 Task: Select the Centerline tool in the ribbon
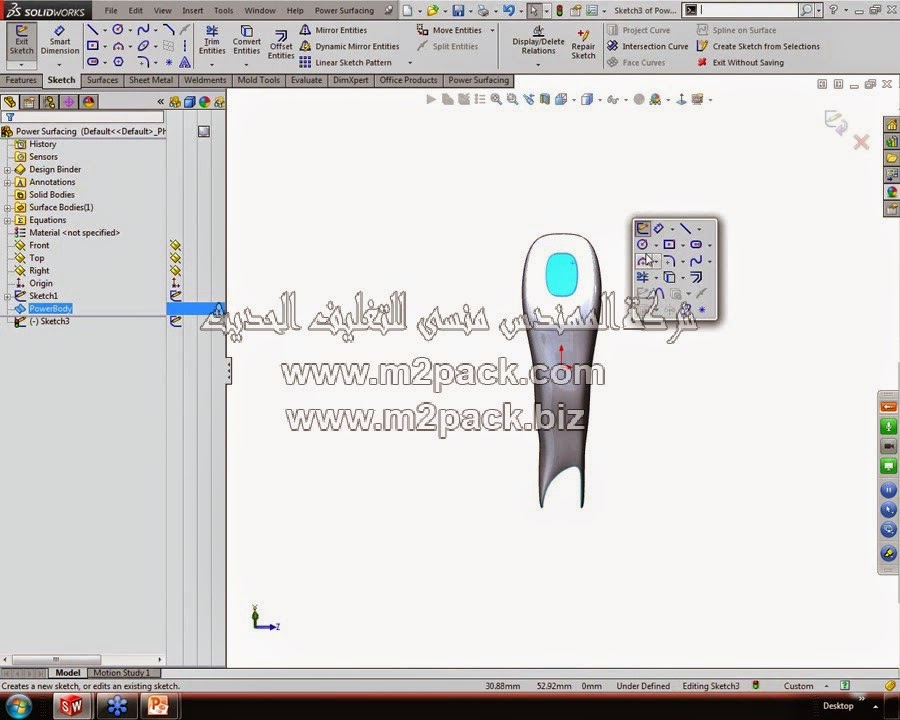point(185,45)
